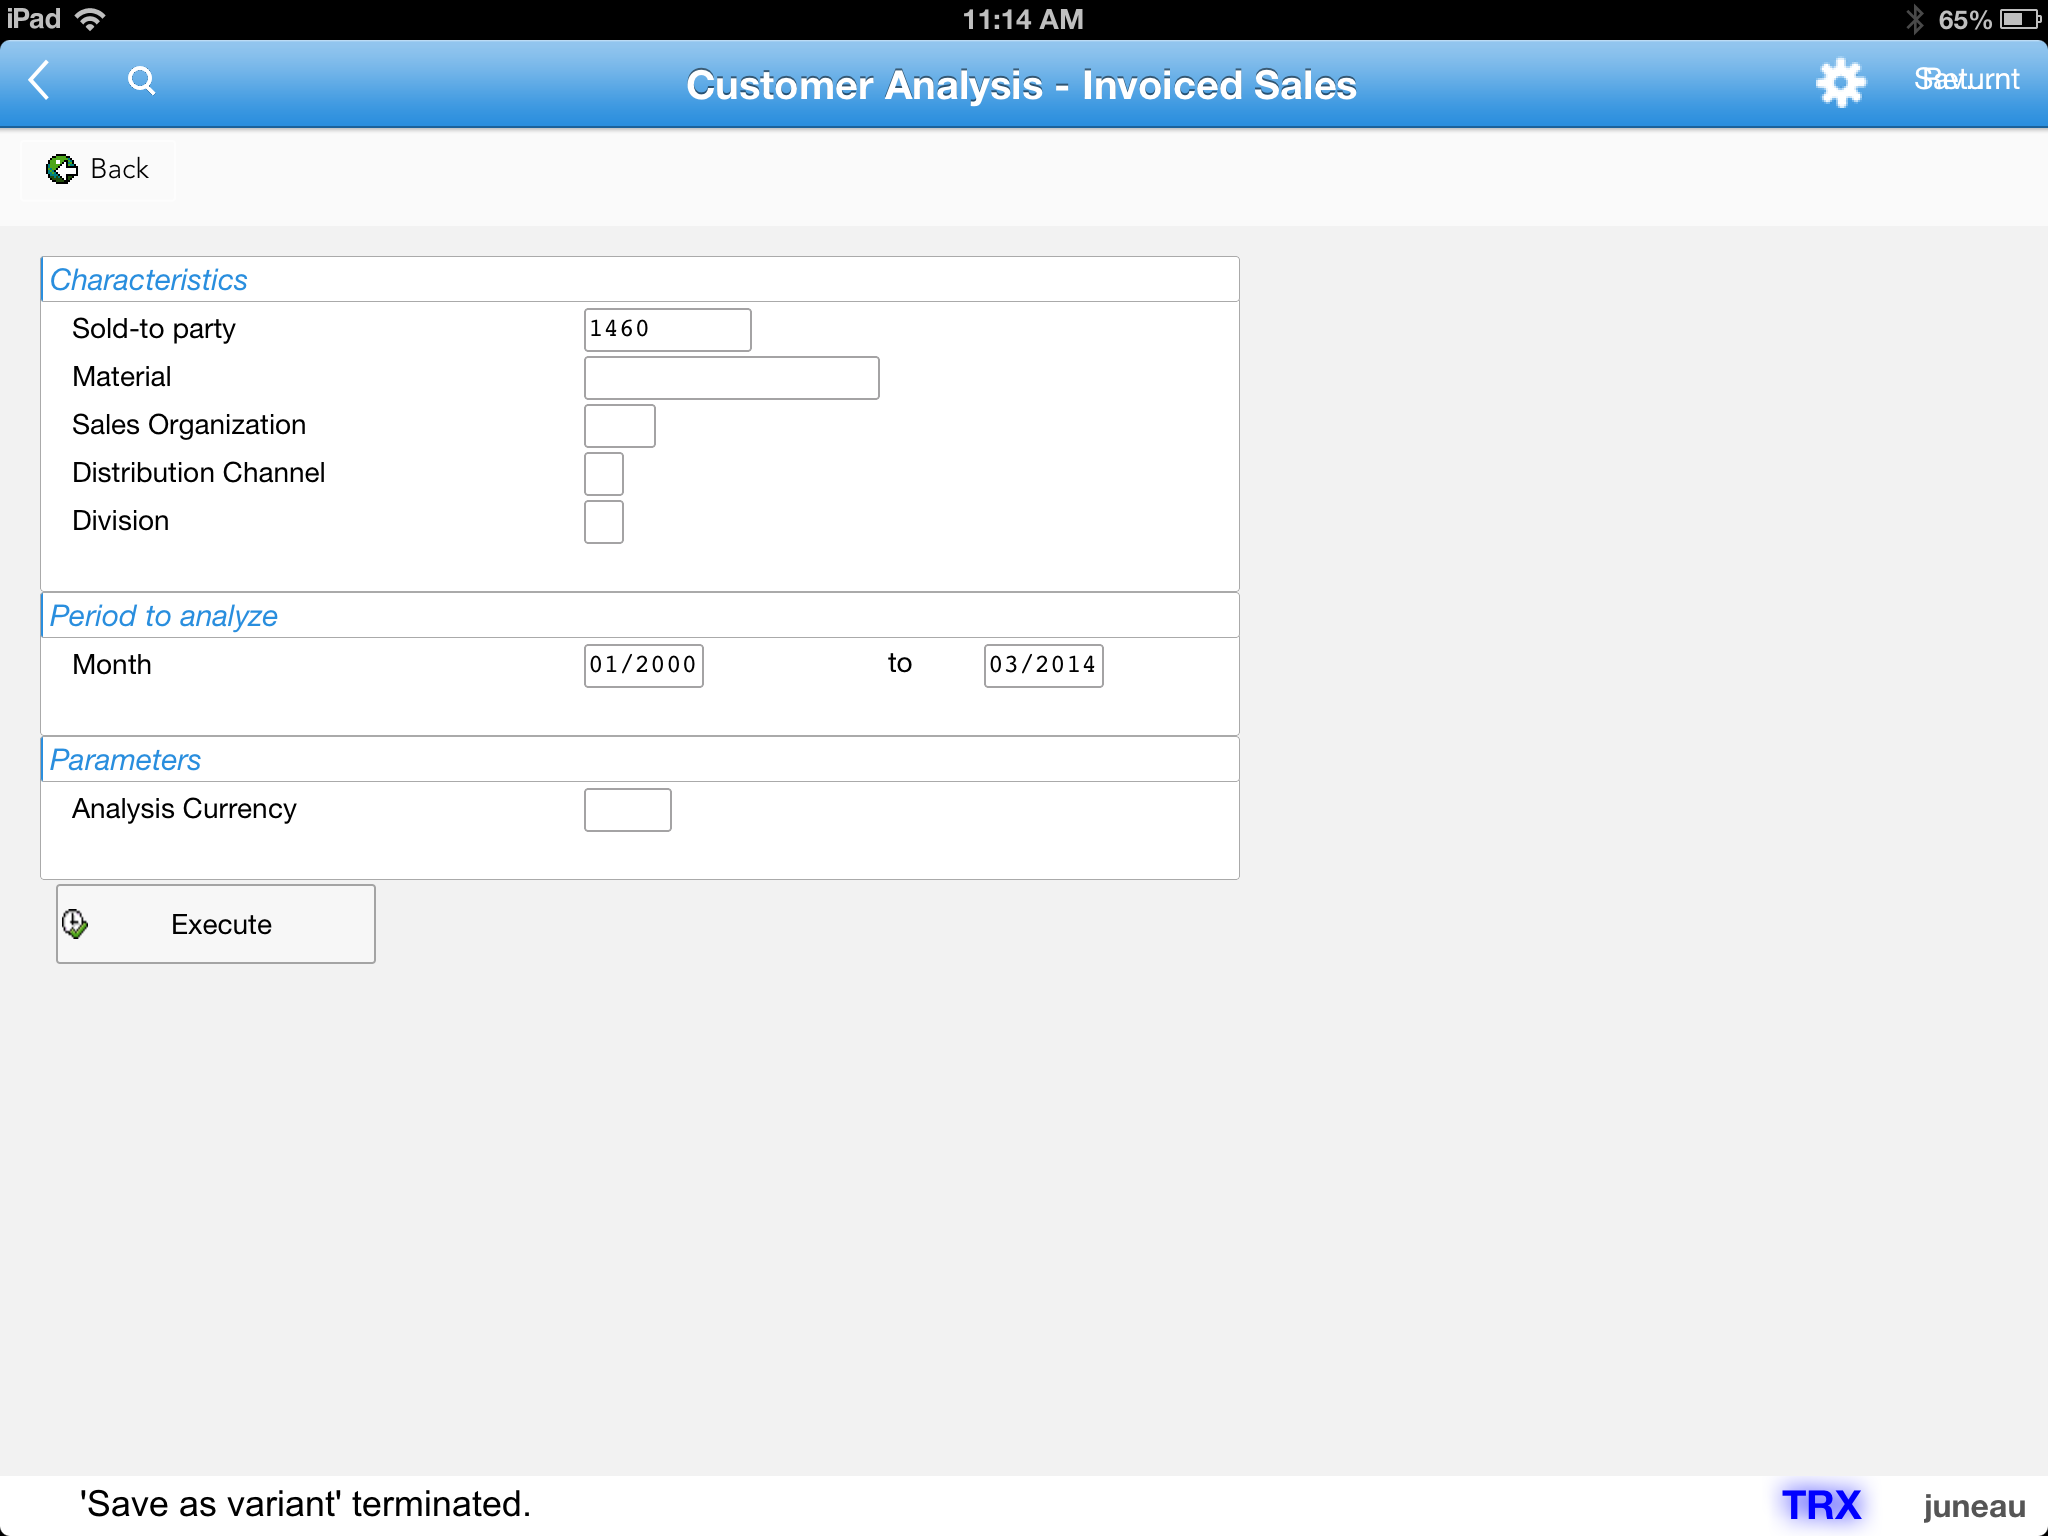Click the Analysis Currency field

point(627,810)
